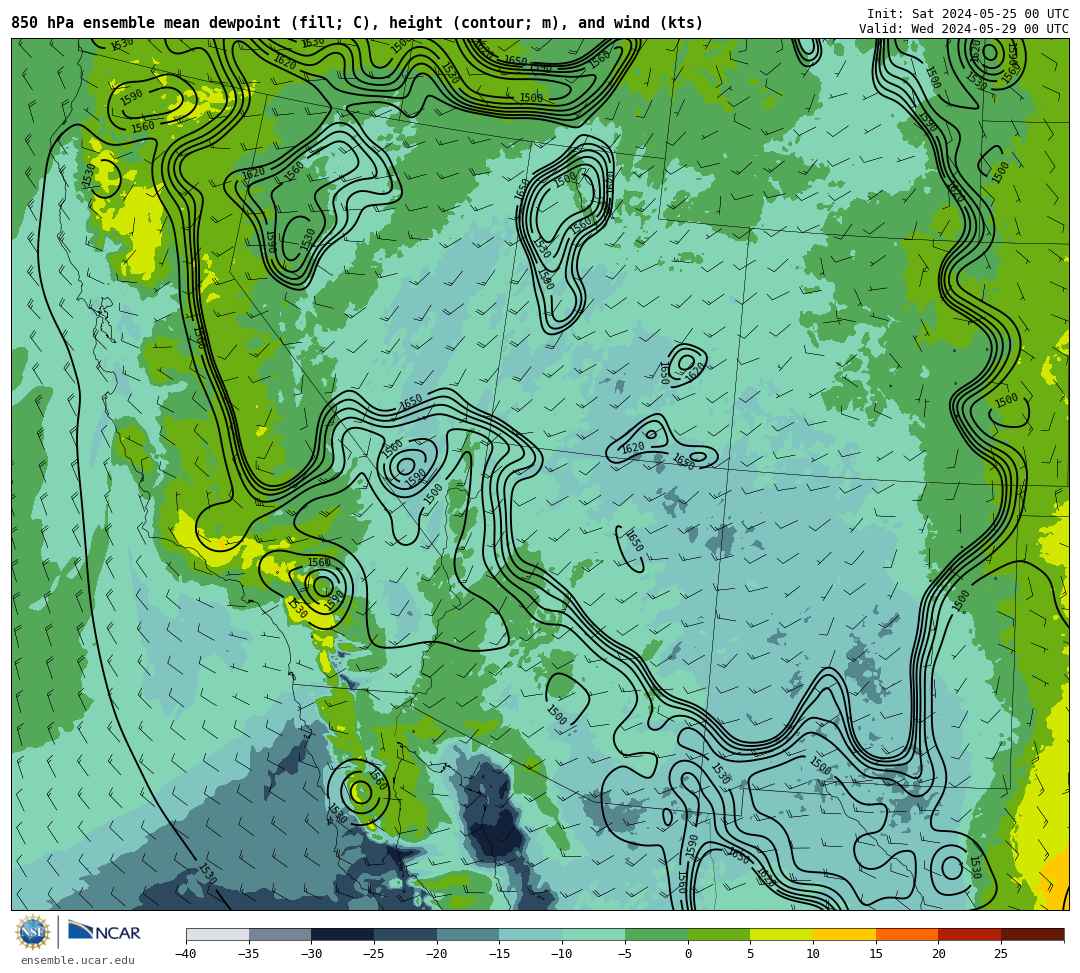Pick the -20 to -15 teal-gray swatch
Screen dimensions: 1080x973
pyautogui.click(x=468, y=934)
